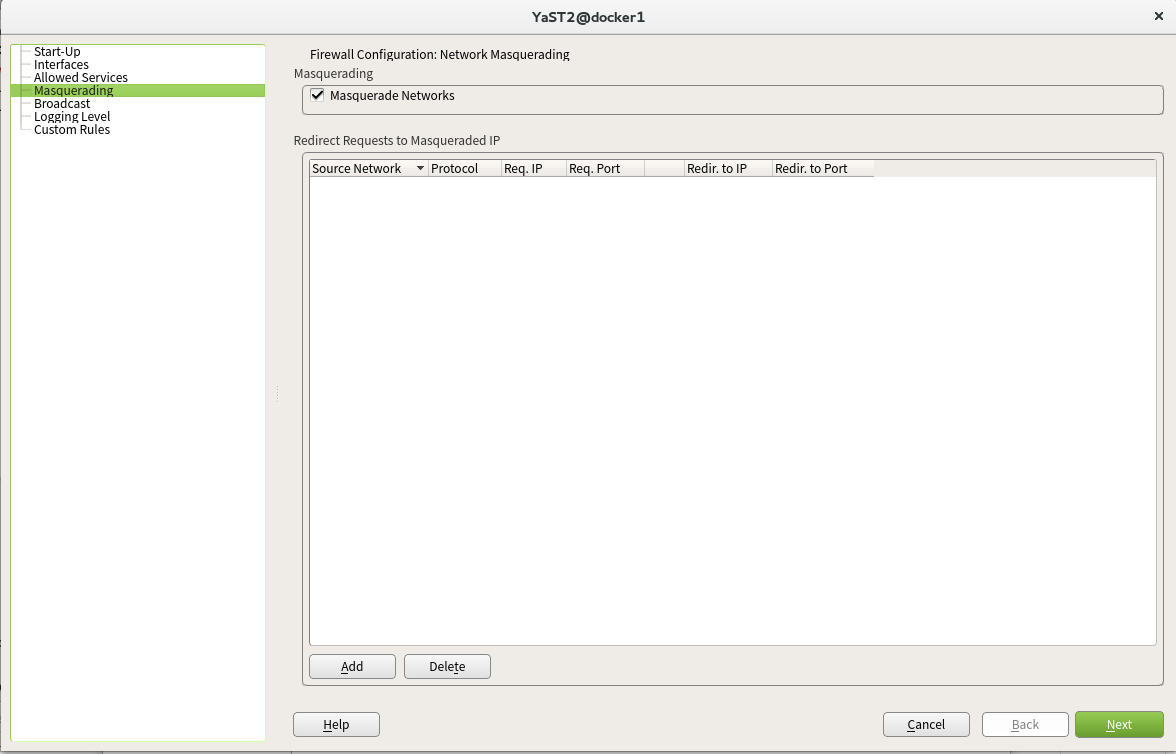Click the Req. IP column header

point(533,169)
